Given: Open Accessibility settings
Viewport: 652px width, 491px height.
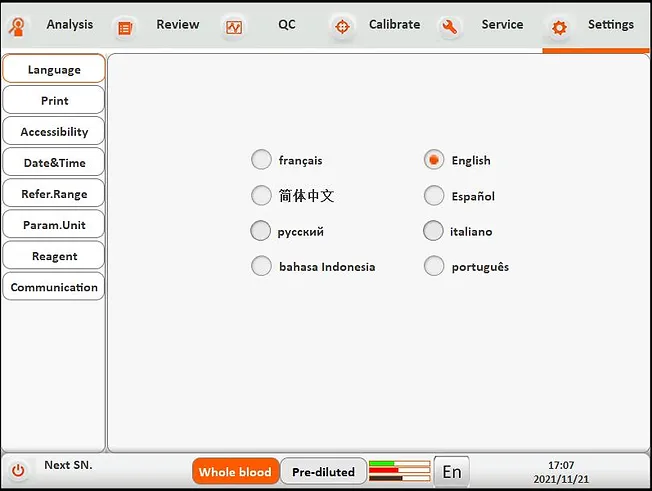Looking at the screenshot, I should 54,131.
